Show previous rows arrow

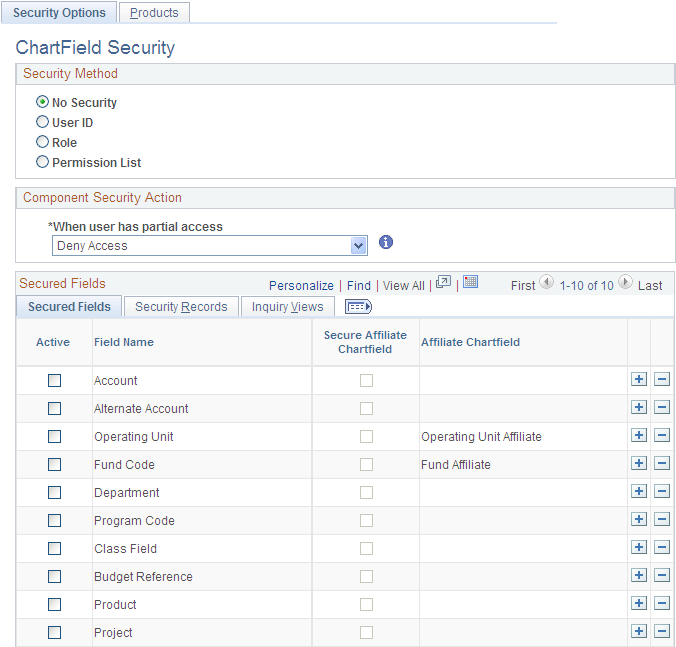pyautogui.click(x=547, y=282)
